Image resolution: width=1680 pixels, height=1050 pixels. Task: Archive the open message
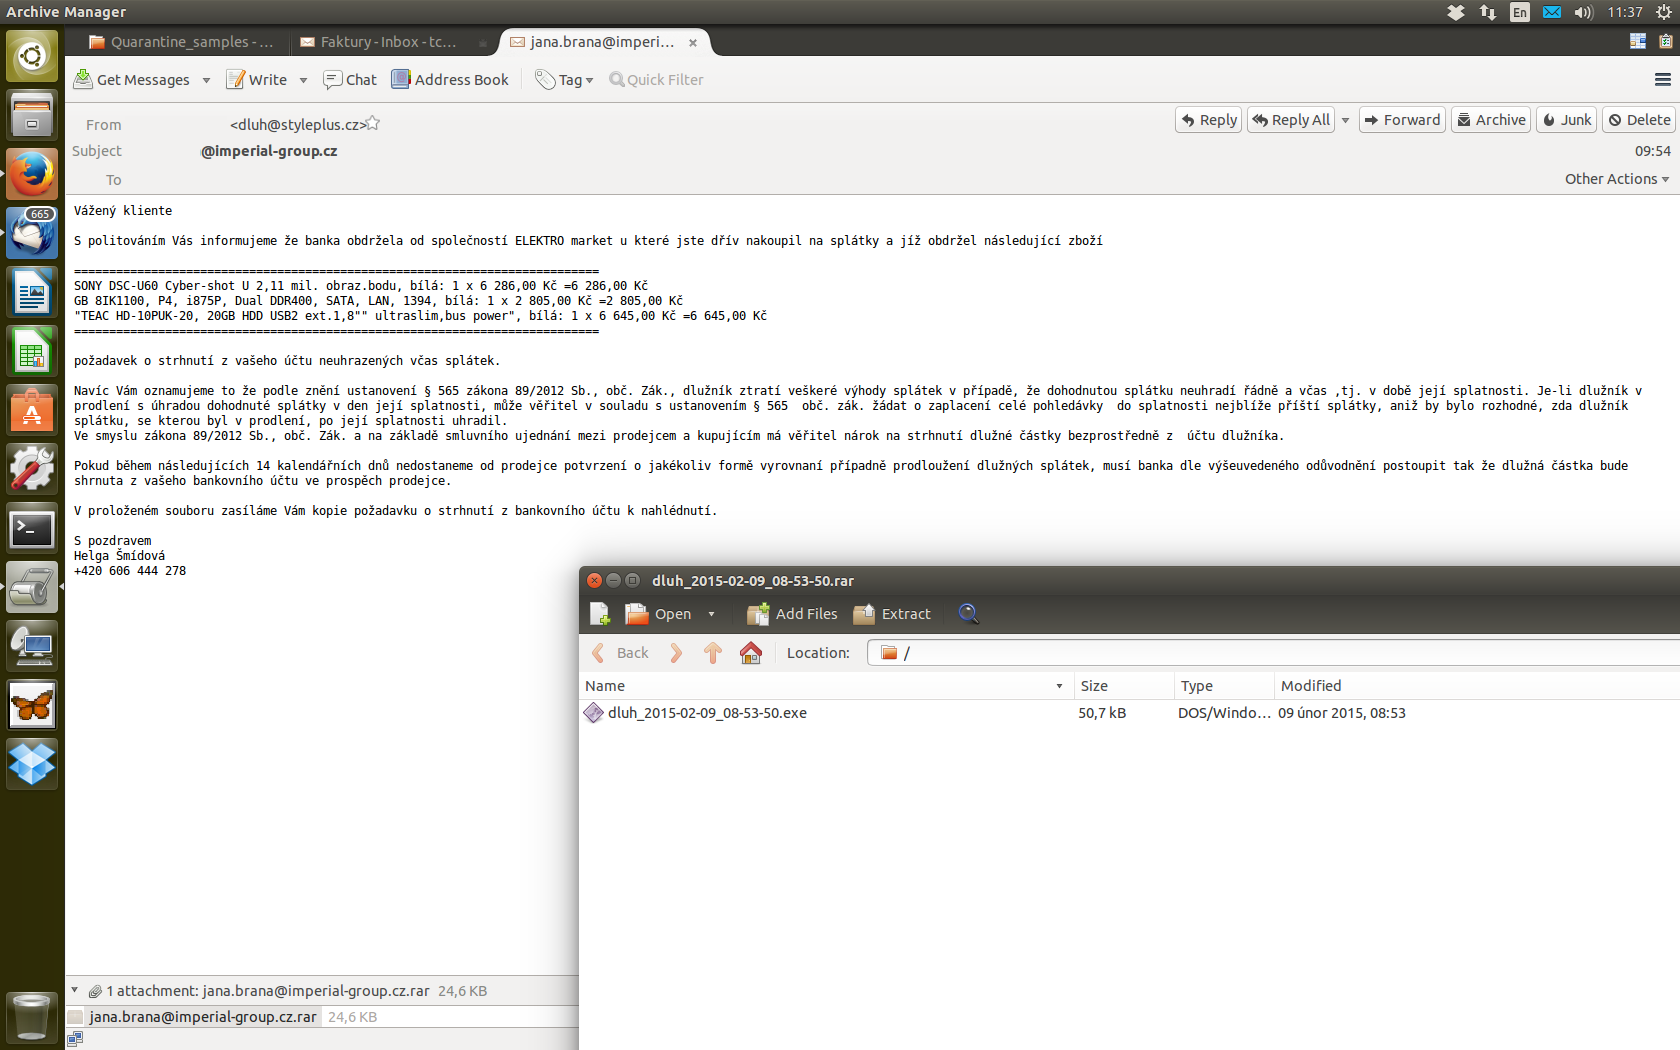[x=1491, y=120]
